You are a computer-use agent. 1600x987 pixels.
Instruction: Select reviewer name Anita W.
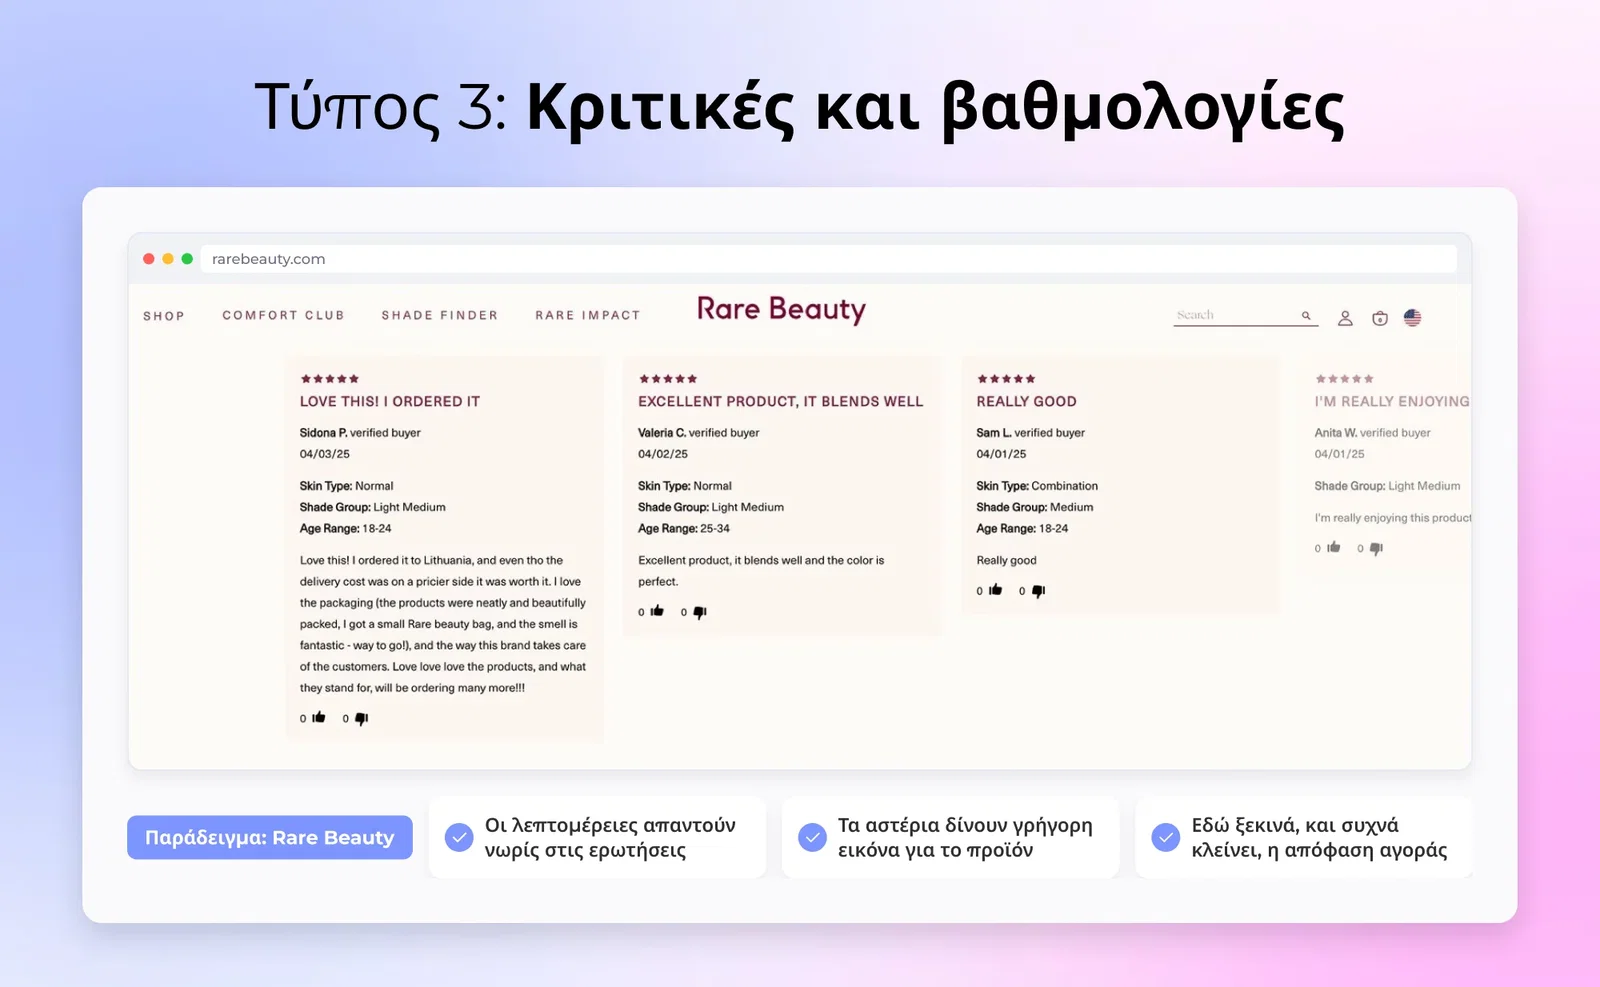coord(1336,433)
